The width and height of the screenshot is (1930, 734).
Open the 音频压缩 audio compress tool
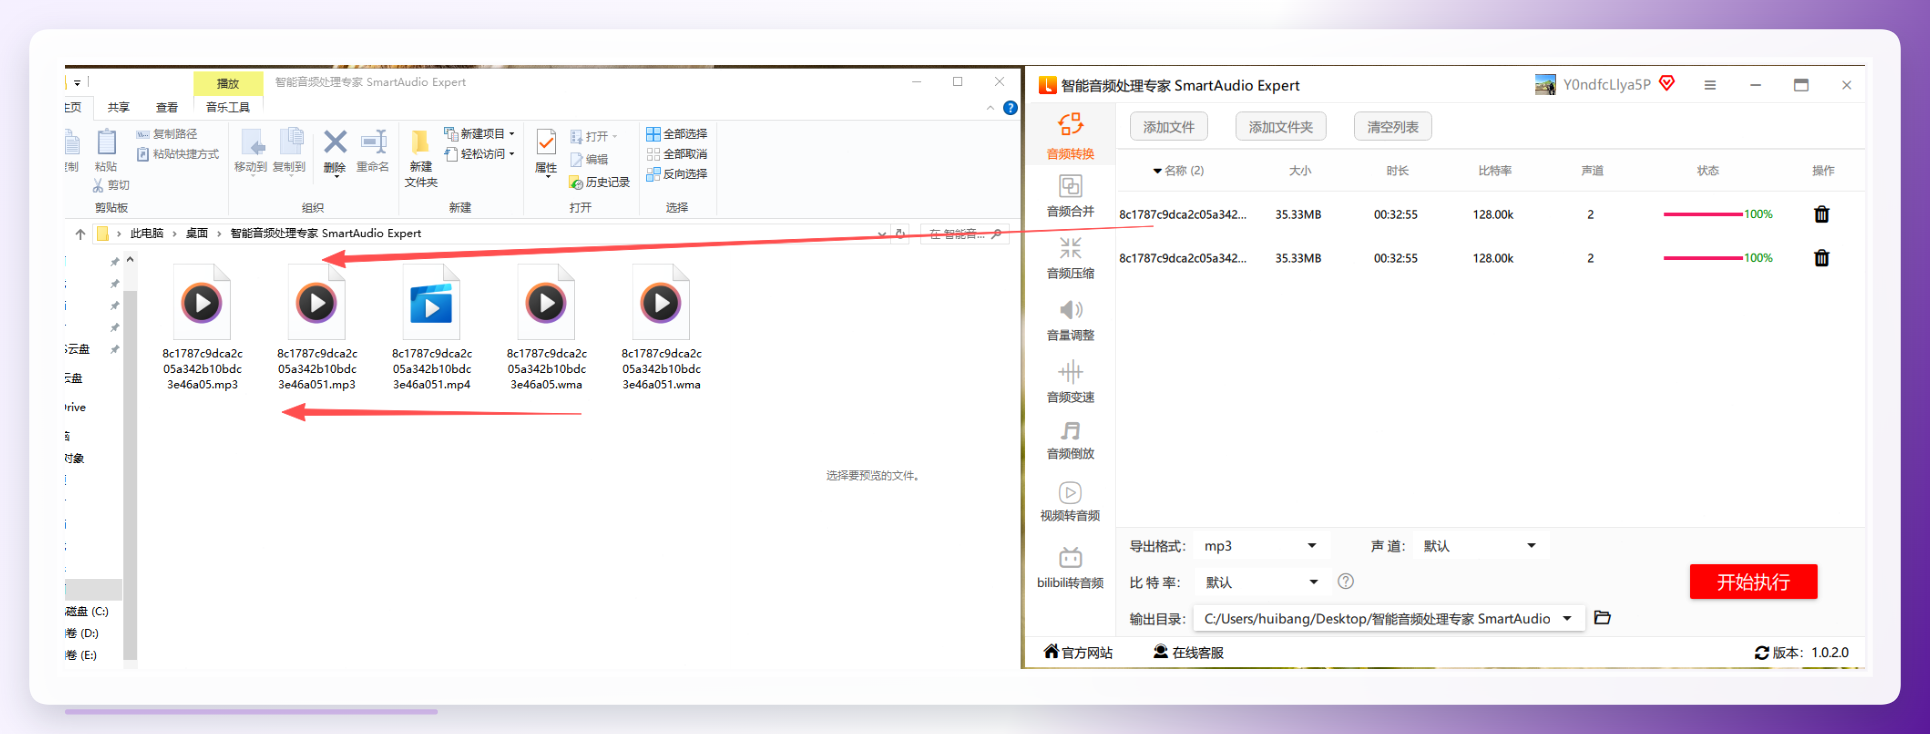pyautogui.click(x=1070, y=257)
